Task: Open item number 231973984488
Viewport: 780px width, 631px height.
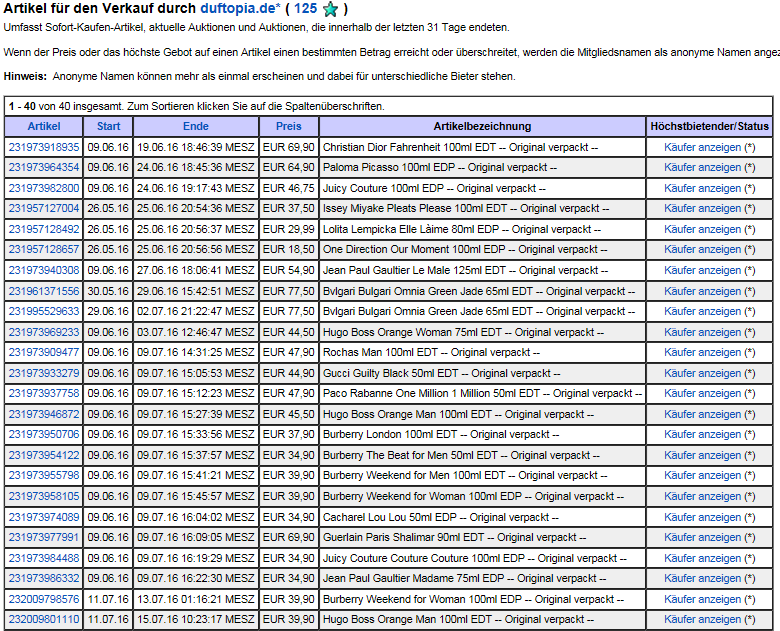Action: click(x=44, y=558)
